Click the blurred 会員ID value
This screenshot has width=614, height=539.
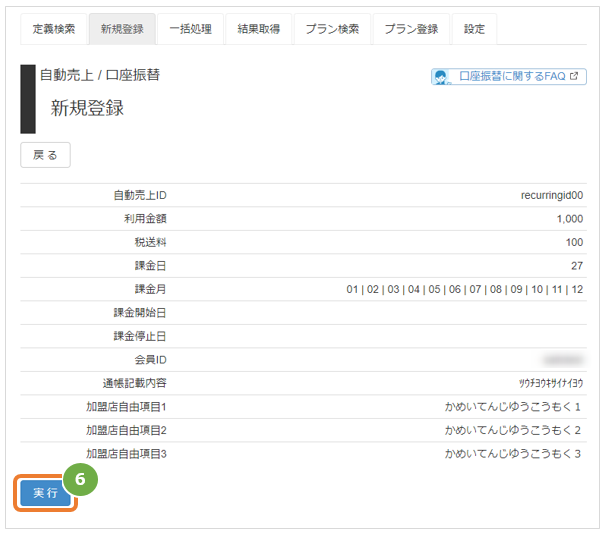tap(563, 360)
